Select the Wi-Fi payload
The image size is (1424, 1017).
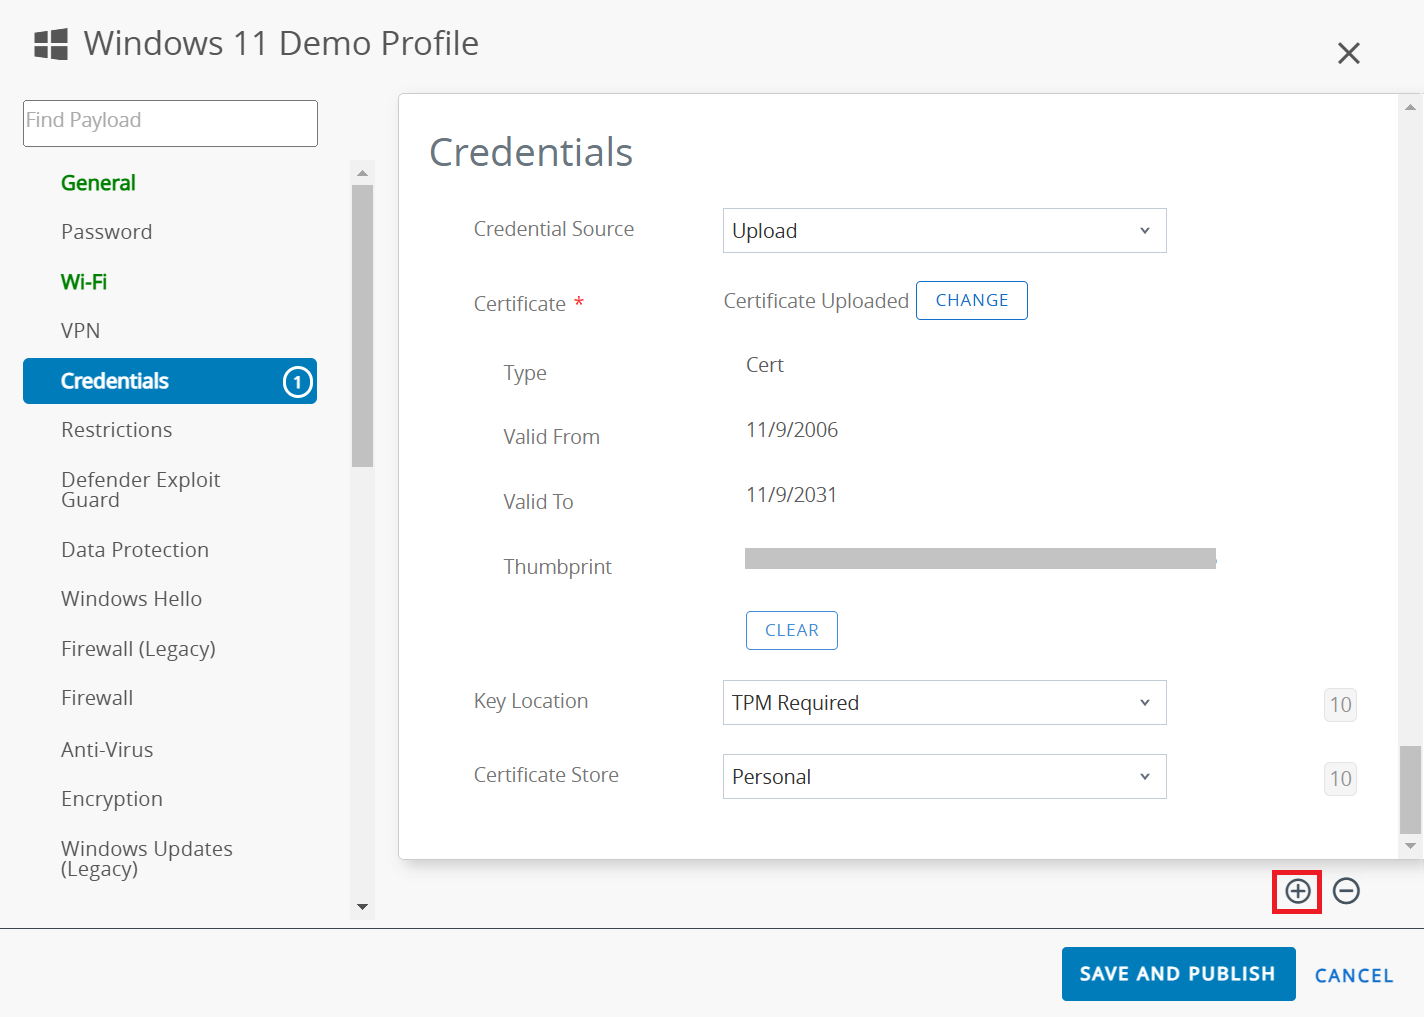pos(84,282)
